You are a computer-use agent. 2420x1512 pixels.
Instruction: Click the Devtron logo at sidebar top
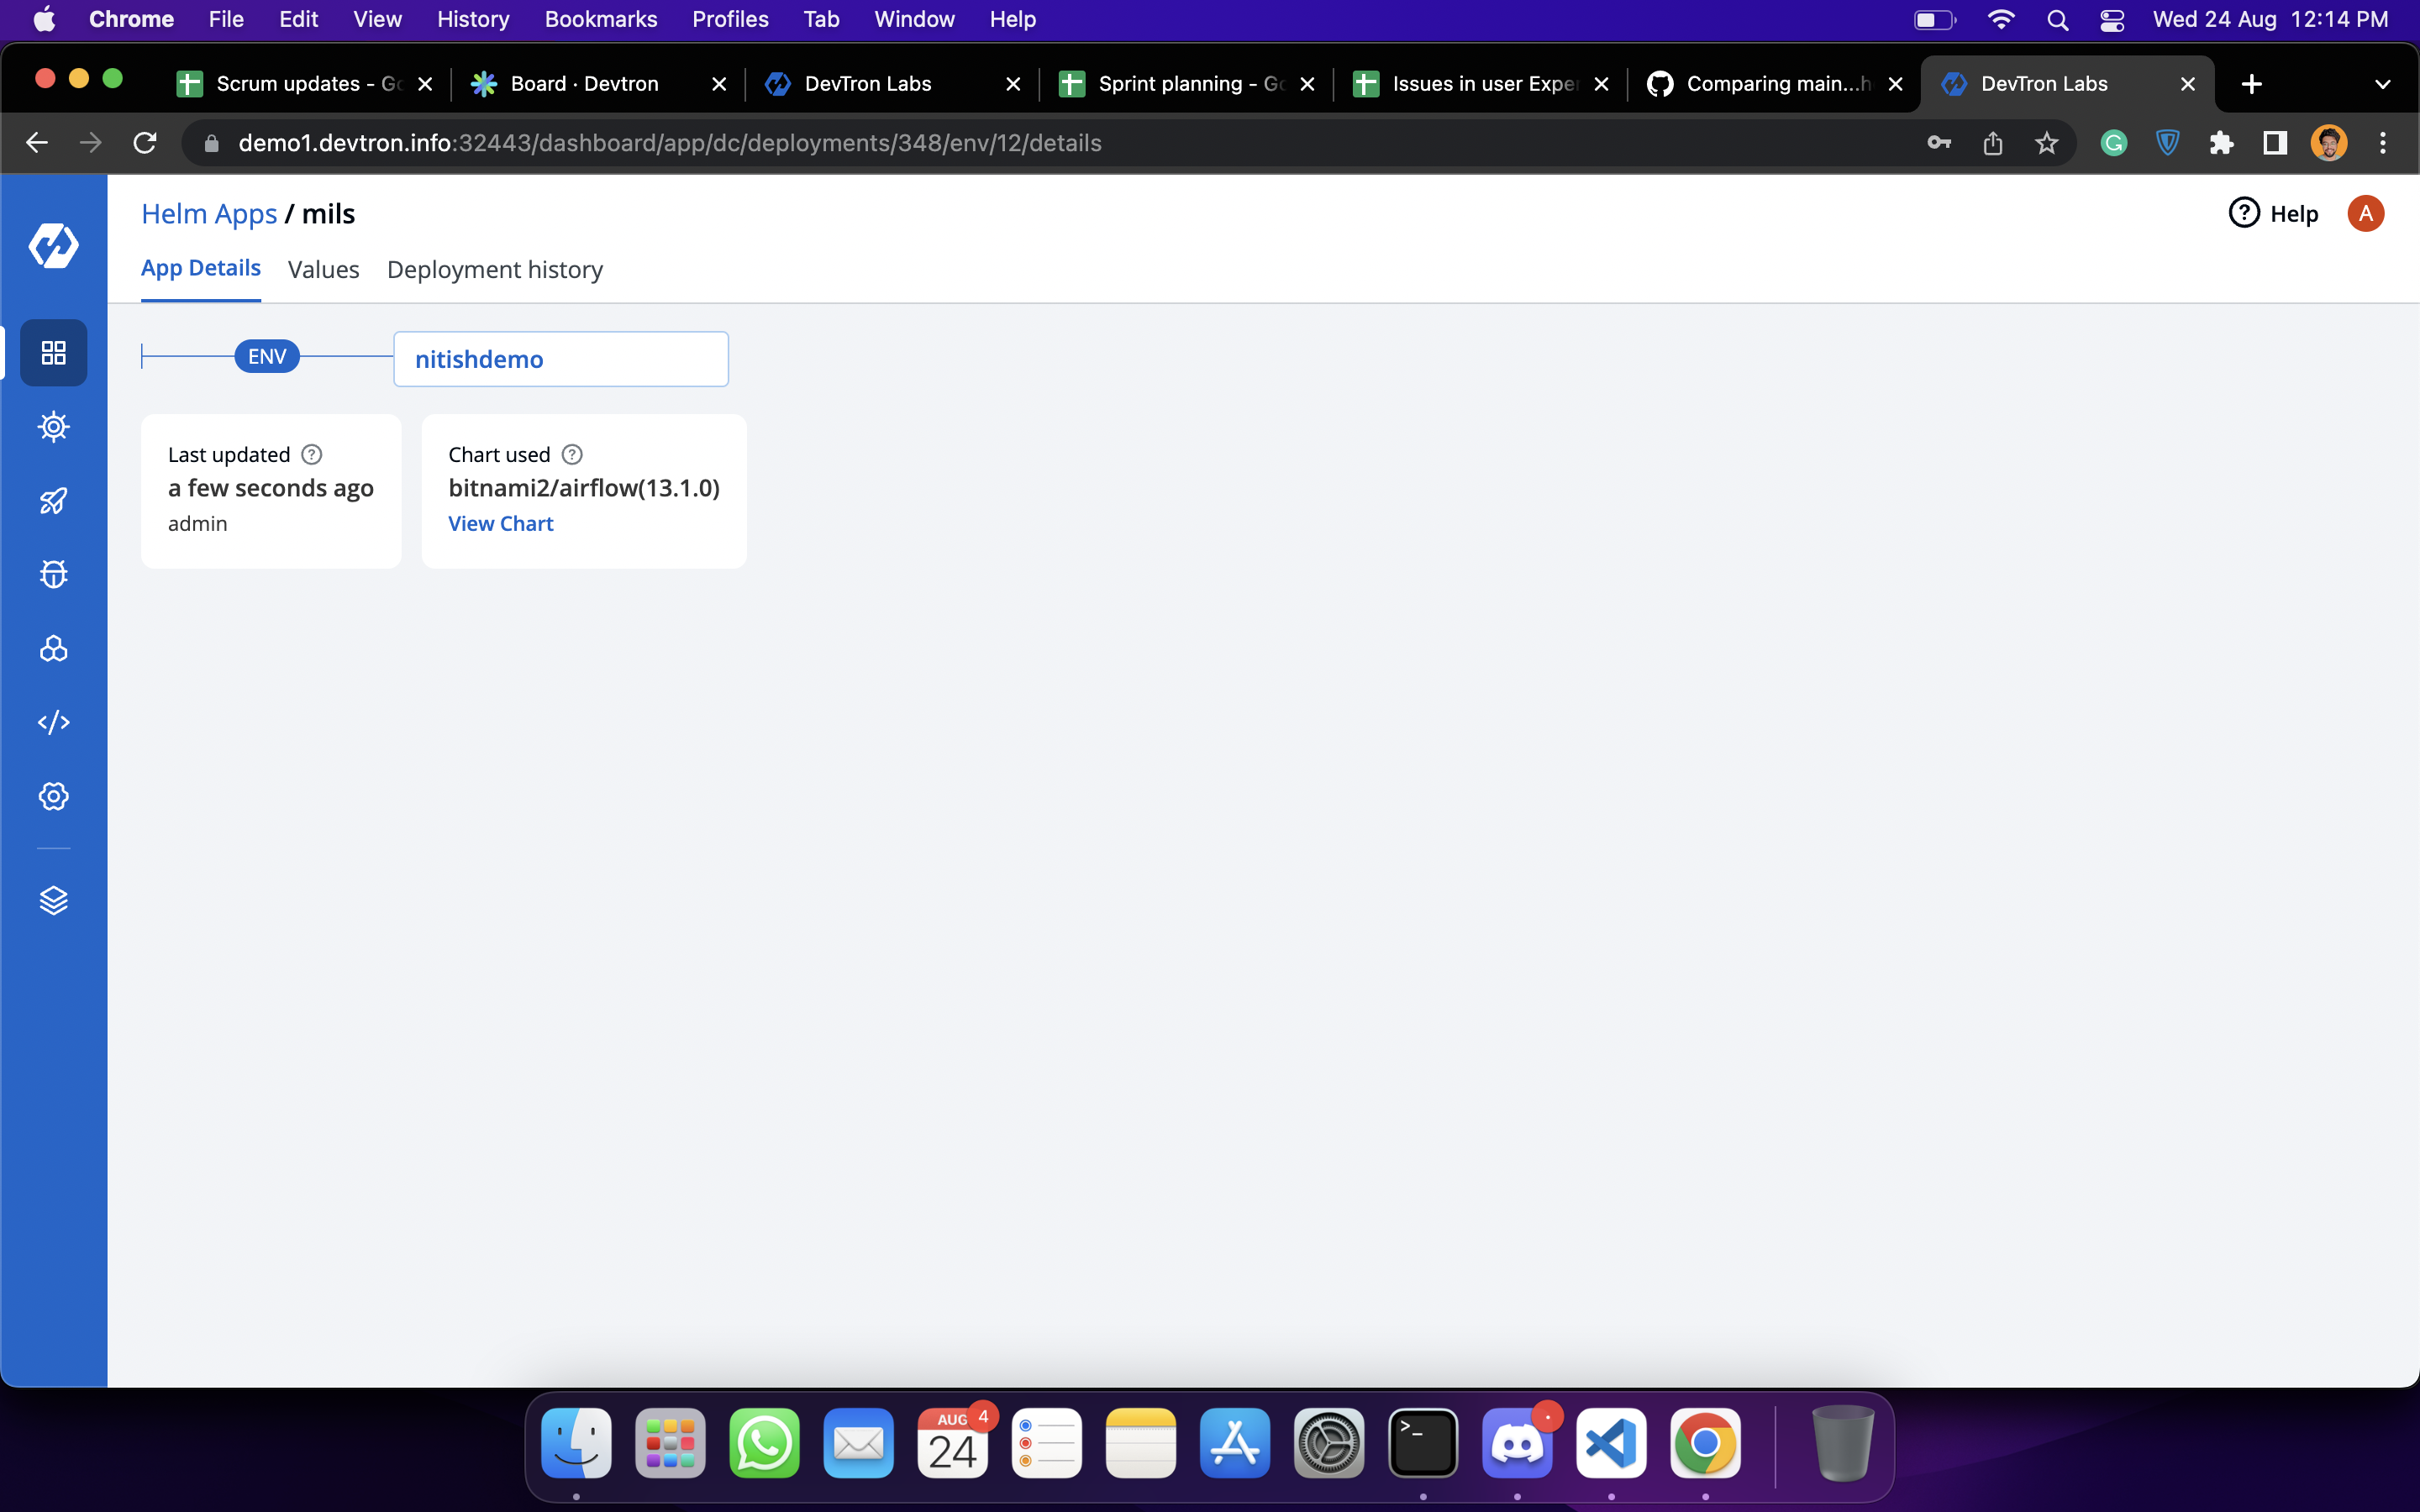(x=53, y=245)
